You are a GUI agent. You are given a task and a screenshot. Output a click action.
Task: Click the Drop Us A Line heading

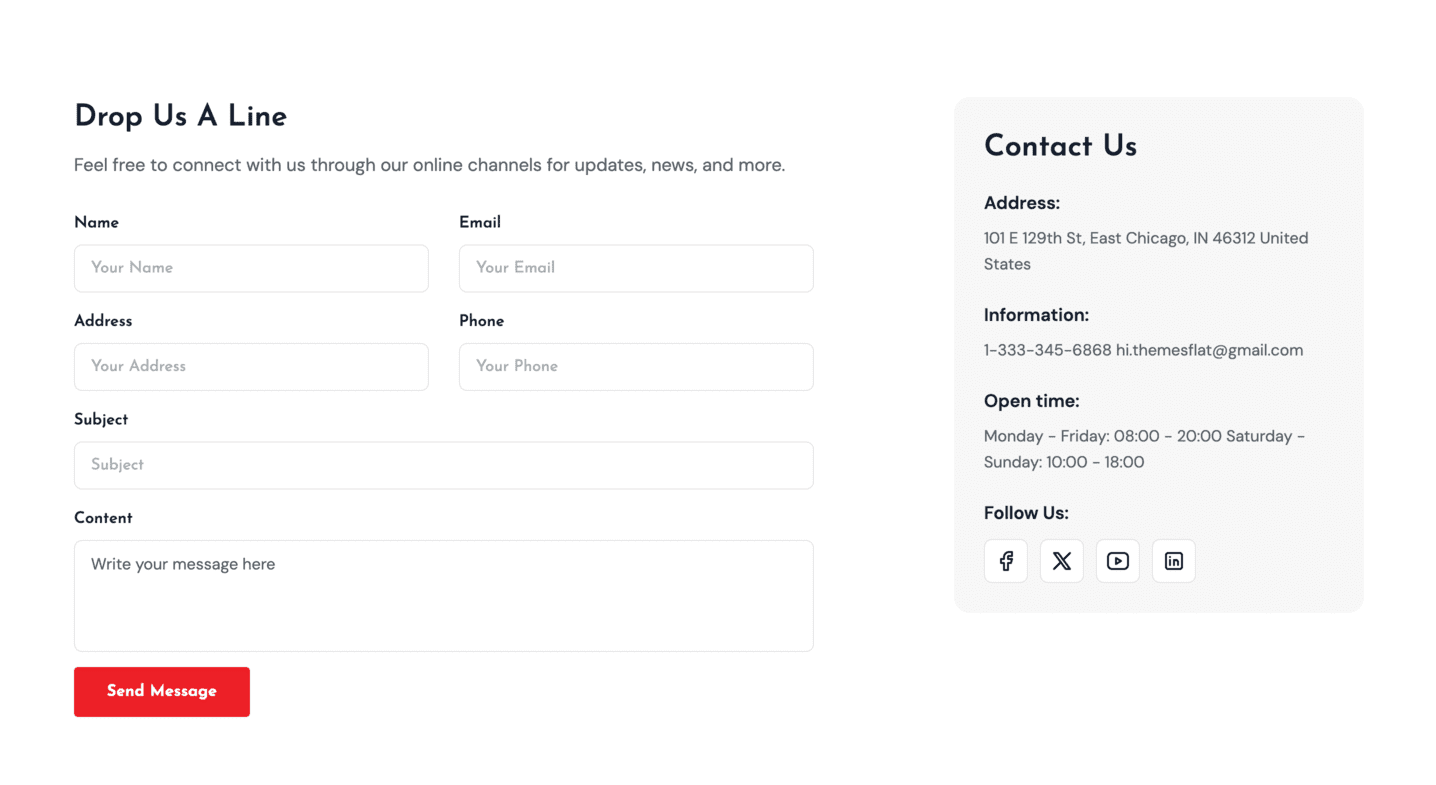pos(180,116)
